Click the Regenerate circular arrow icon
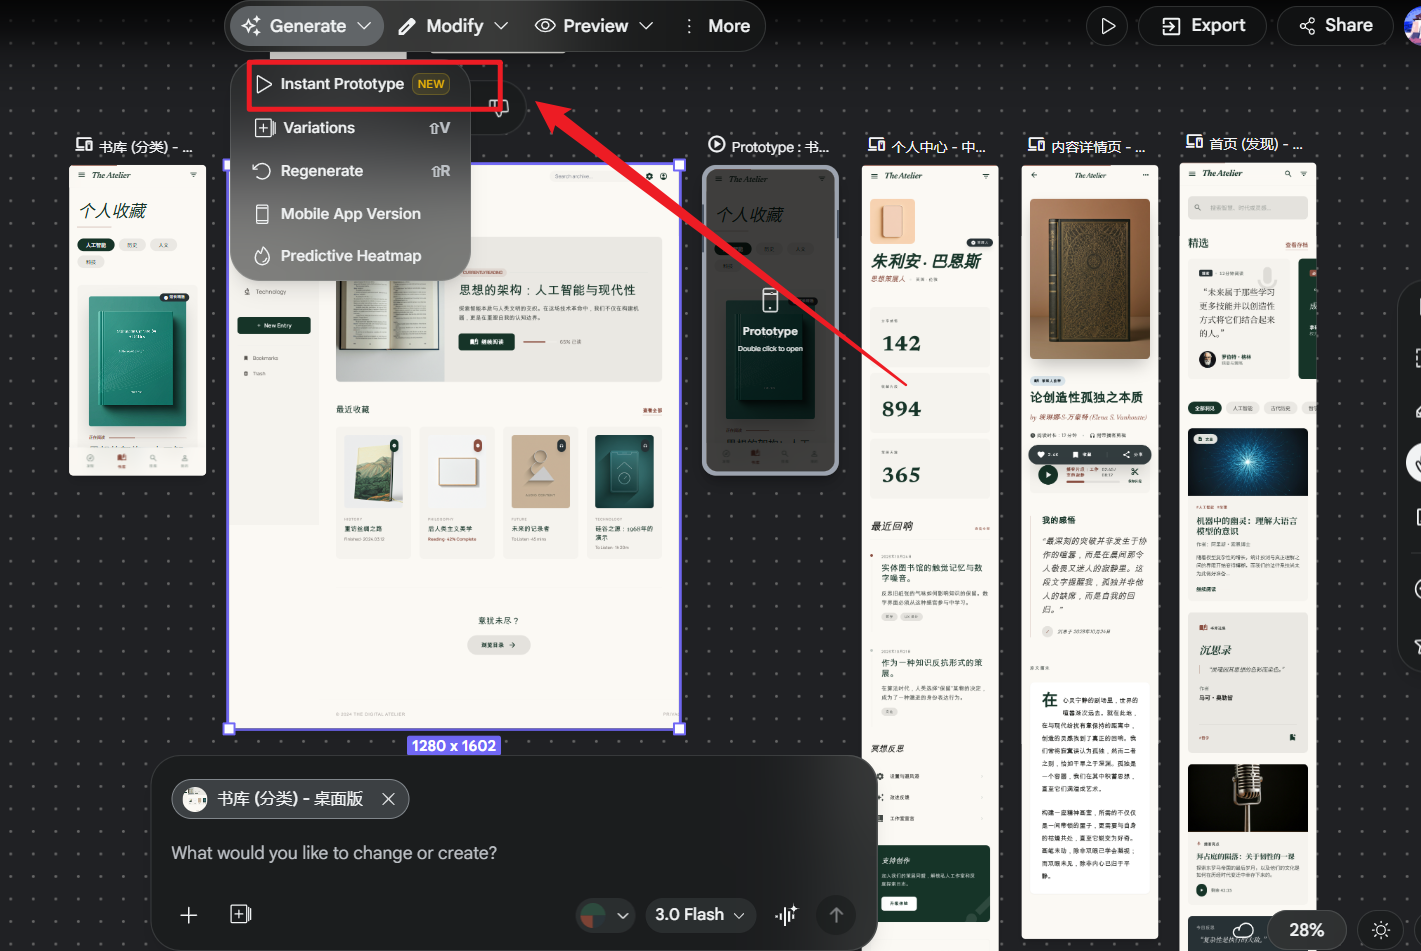The width and height of the screenshot is (1421, 951). point(262,171)
